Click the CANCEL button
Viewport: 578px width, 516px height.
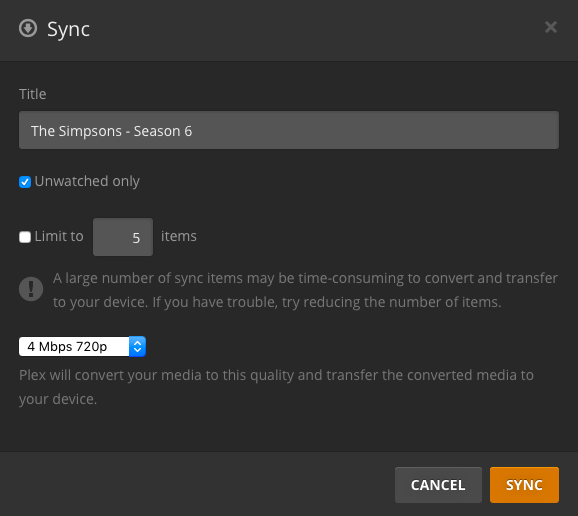point(438,485)
